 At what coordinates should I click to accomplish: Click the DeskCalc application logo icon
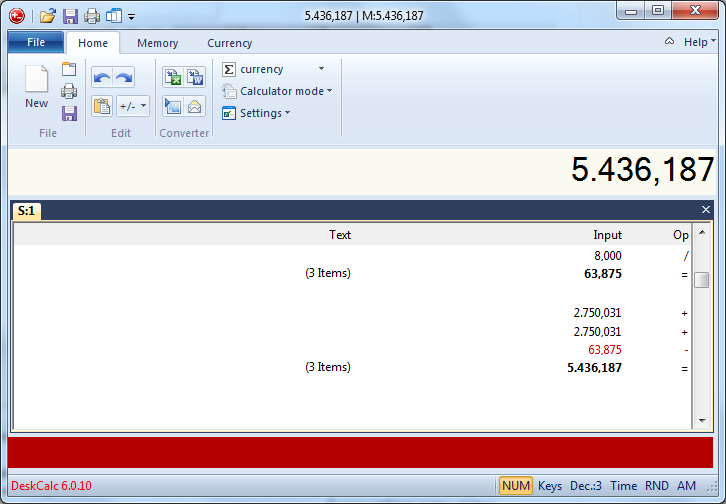pos(17,16)
